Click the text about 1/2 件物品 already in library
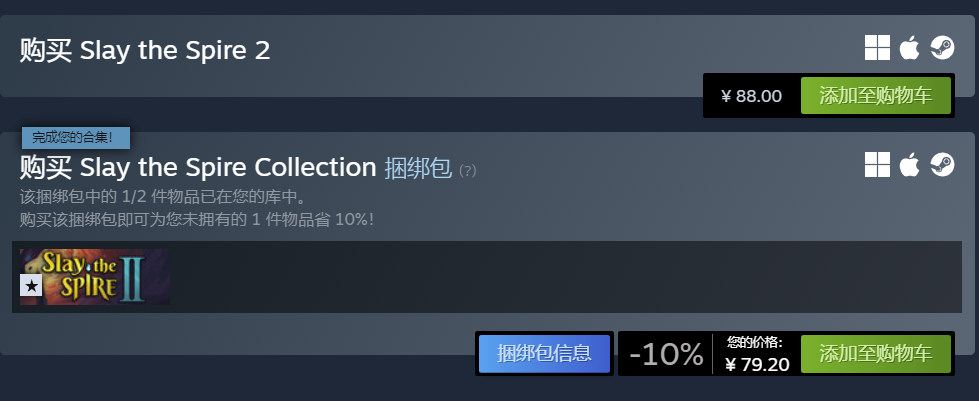 [163, 197]
